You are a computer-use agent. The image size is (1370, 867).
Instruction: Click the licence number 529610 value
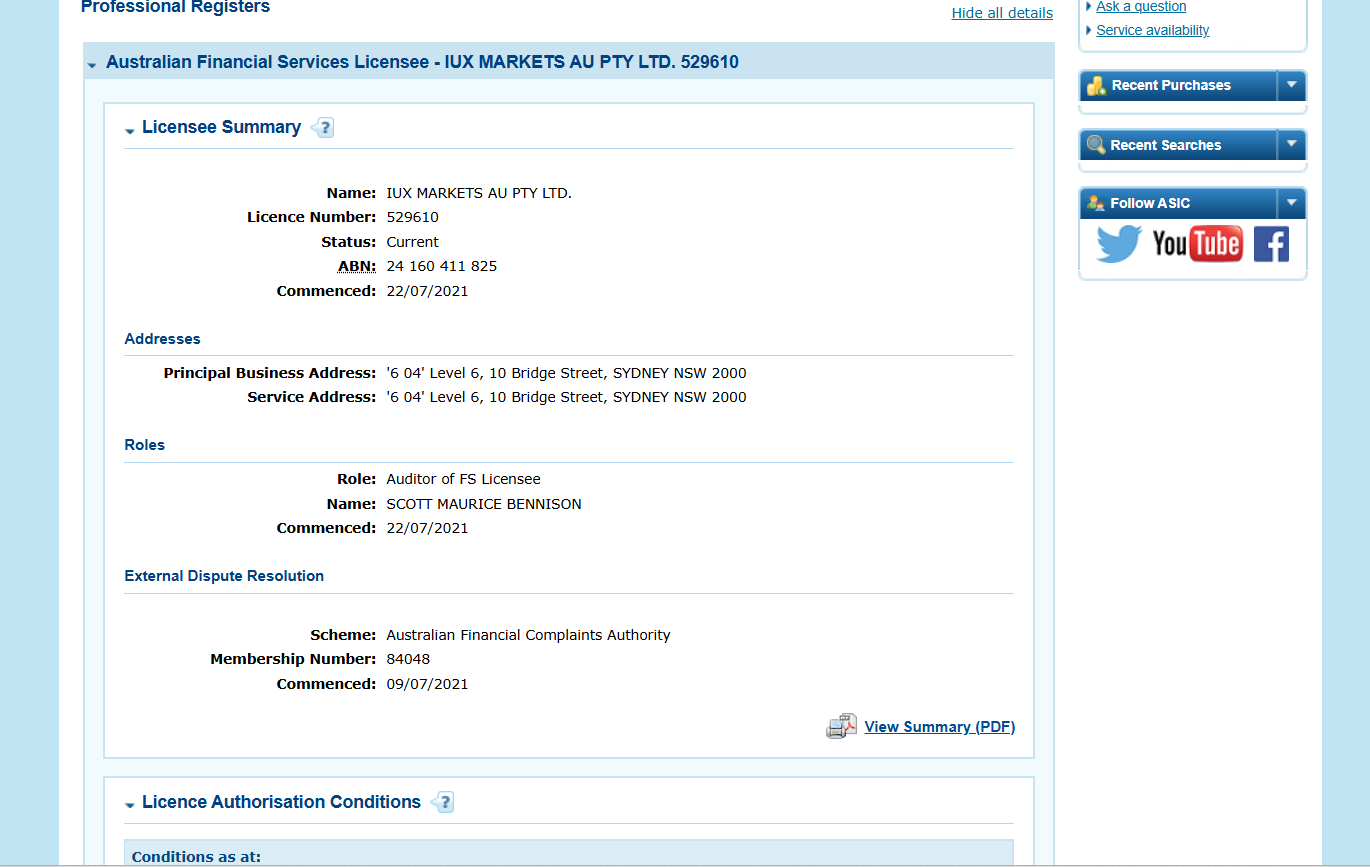tap(413, 217)
